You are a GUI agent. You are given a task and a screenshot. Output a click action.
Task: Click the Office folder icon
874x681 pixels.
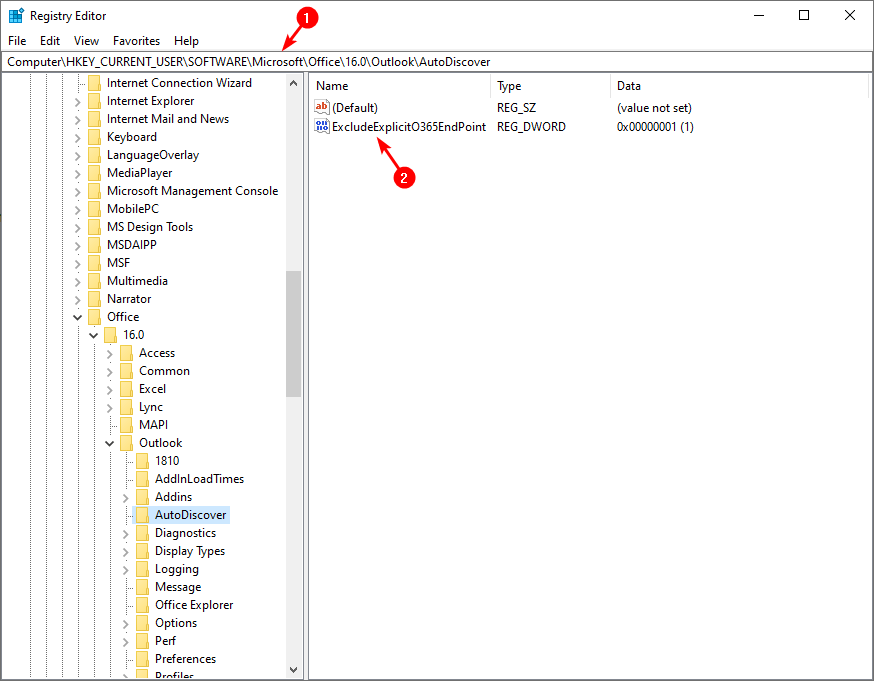coord(95,316)
